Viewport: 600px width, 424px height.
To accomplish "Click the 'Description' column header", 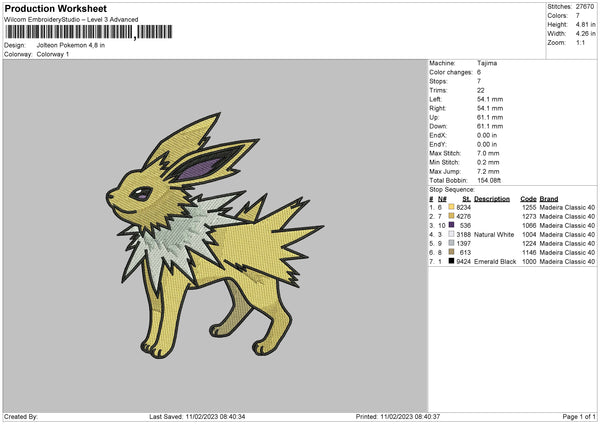I will (x=492, y=199).
